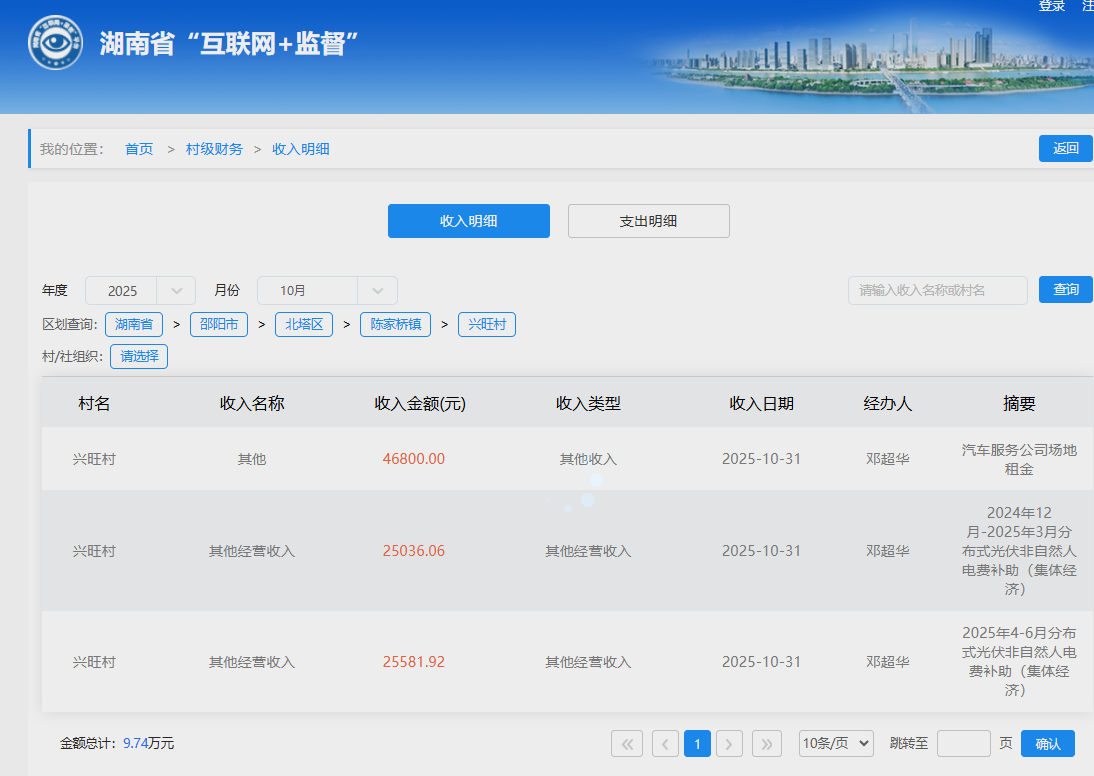Viewport: 1094px width, 776px height.
Task: Open the 月份 10月 dropdown
Action: [x=327, y=291]
